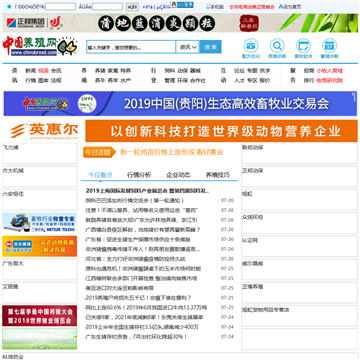Click the 联邦动保 sponsor box
360x360 pixels.
click(x=299, y=153)
